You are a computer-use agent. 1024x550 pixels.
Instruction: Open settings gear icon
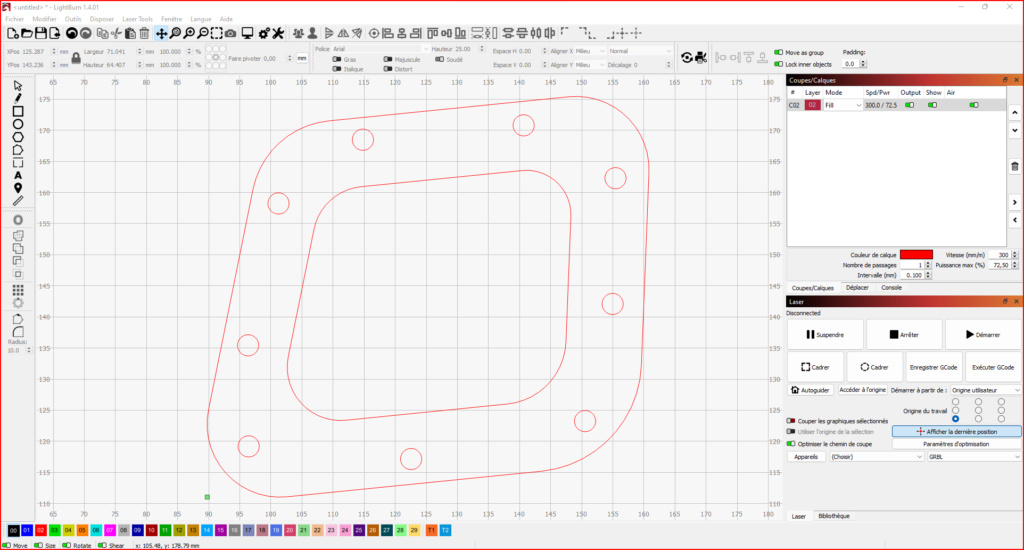coord(264,33)
